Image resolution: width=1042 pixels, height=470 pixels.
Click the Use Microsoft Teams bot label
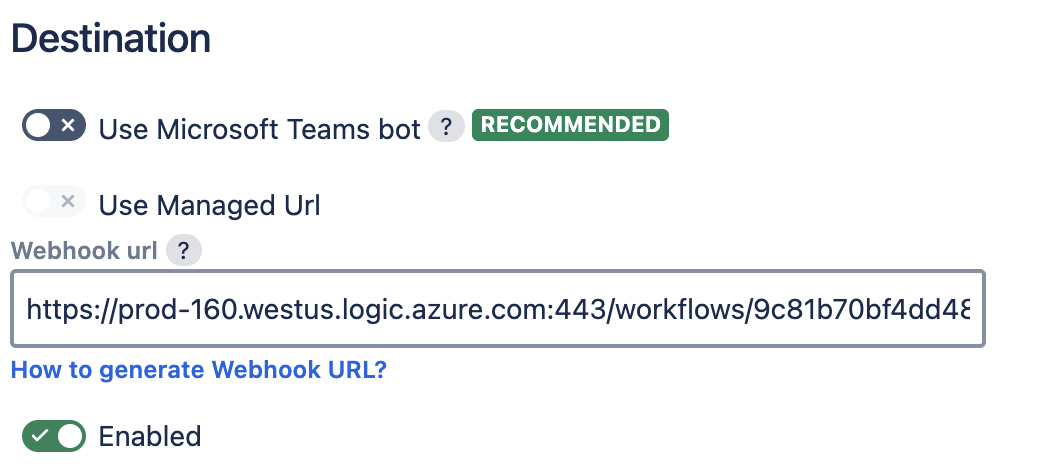tap(259, 130)
